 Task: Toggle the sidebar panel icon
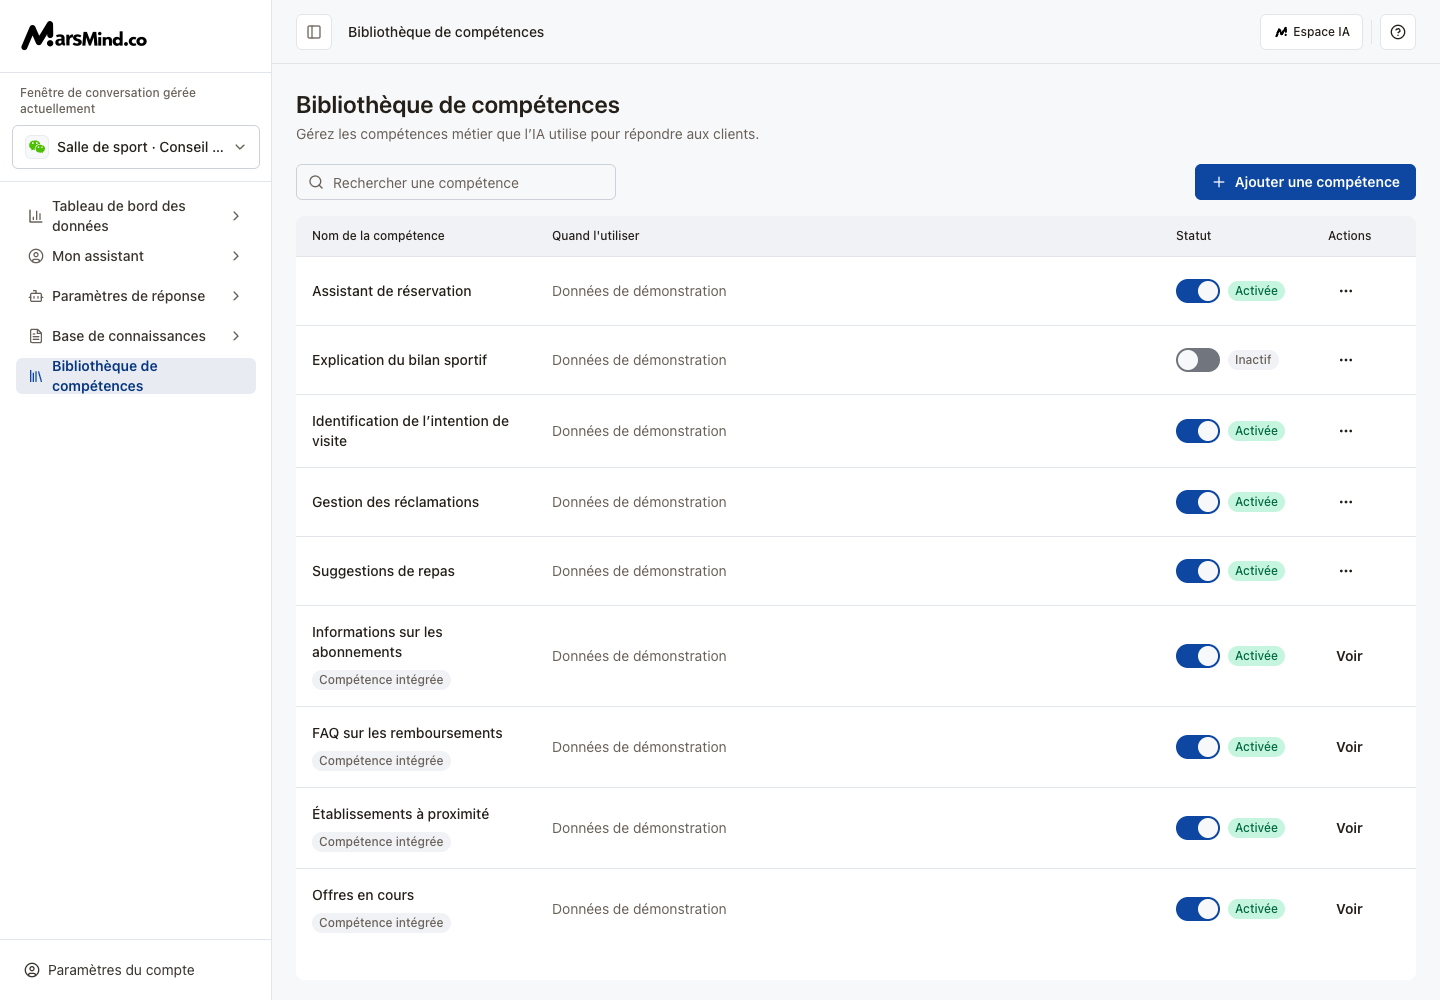click(314, 32)
